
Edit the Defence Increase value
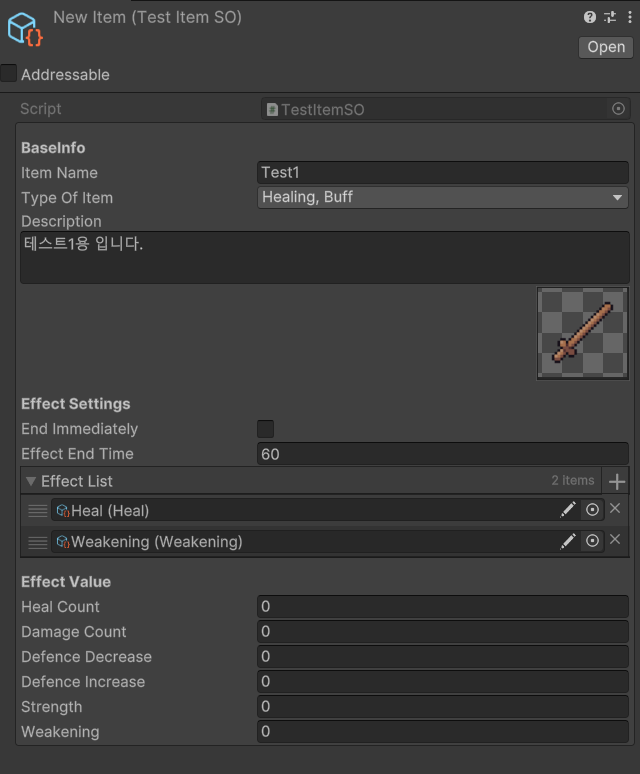443,682
